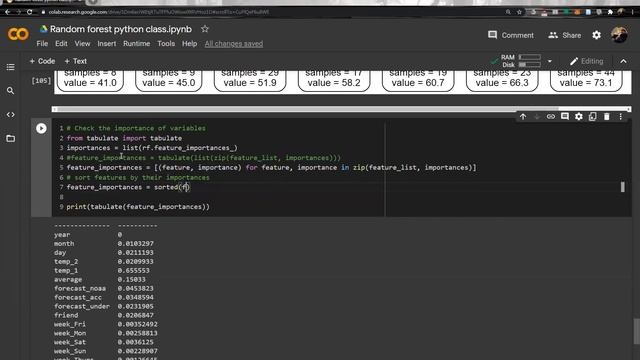Viewport: 640px width, 360px height.
Task: Click the average output row
Action: coord(100,280)
